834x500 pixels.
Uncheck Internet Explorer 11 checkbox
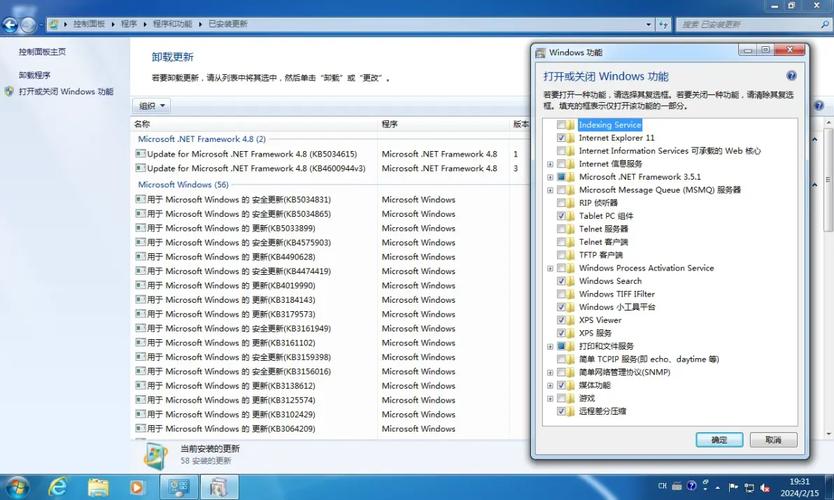(x=561, y=138)
